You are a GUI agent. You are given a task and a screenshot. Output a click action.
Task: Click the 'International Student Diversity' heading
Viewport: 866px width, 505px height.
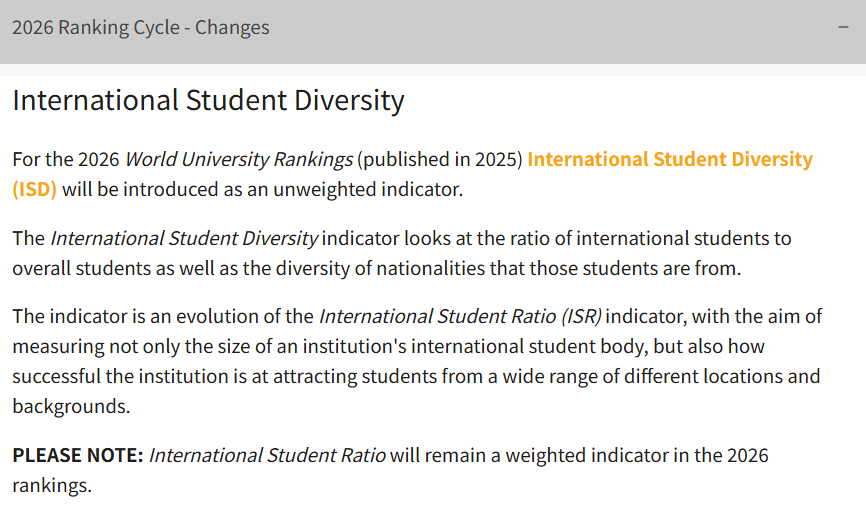(x=208, y=101)
